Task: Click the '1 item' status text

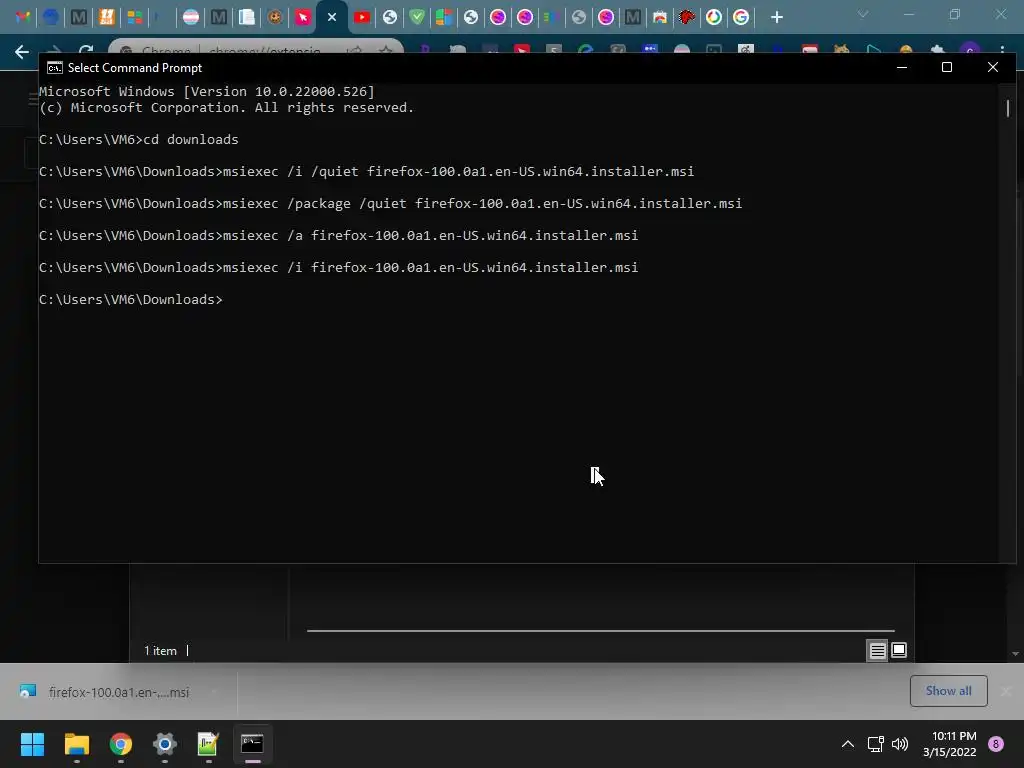Action: pyautogui.click(x=160, y=651)
